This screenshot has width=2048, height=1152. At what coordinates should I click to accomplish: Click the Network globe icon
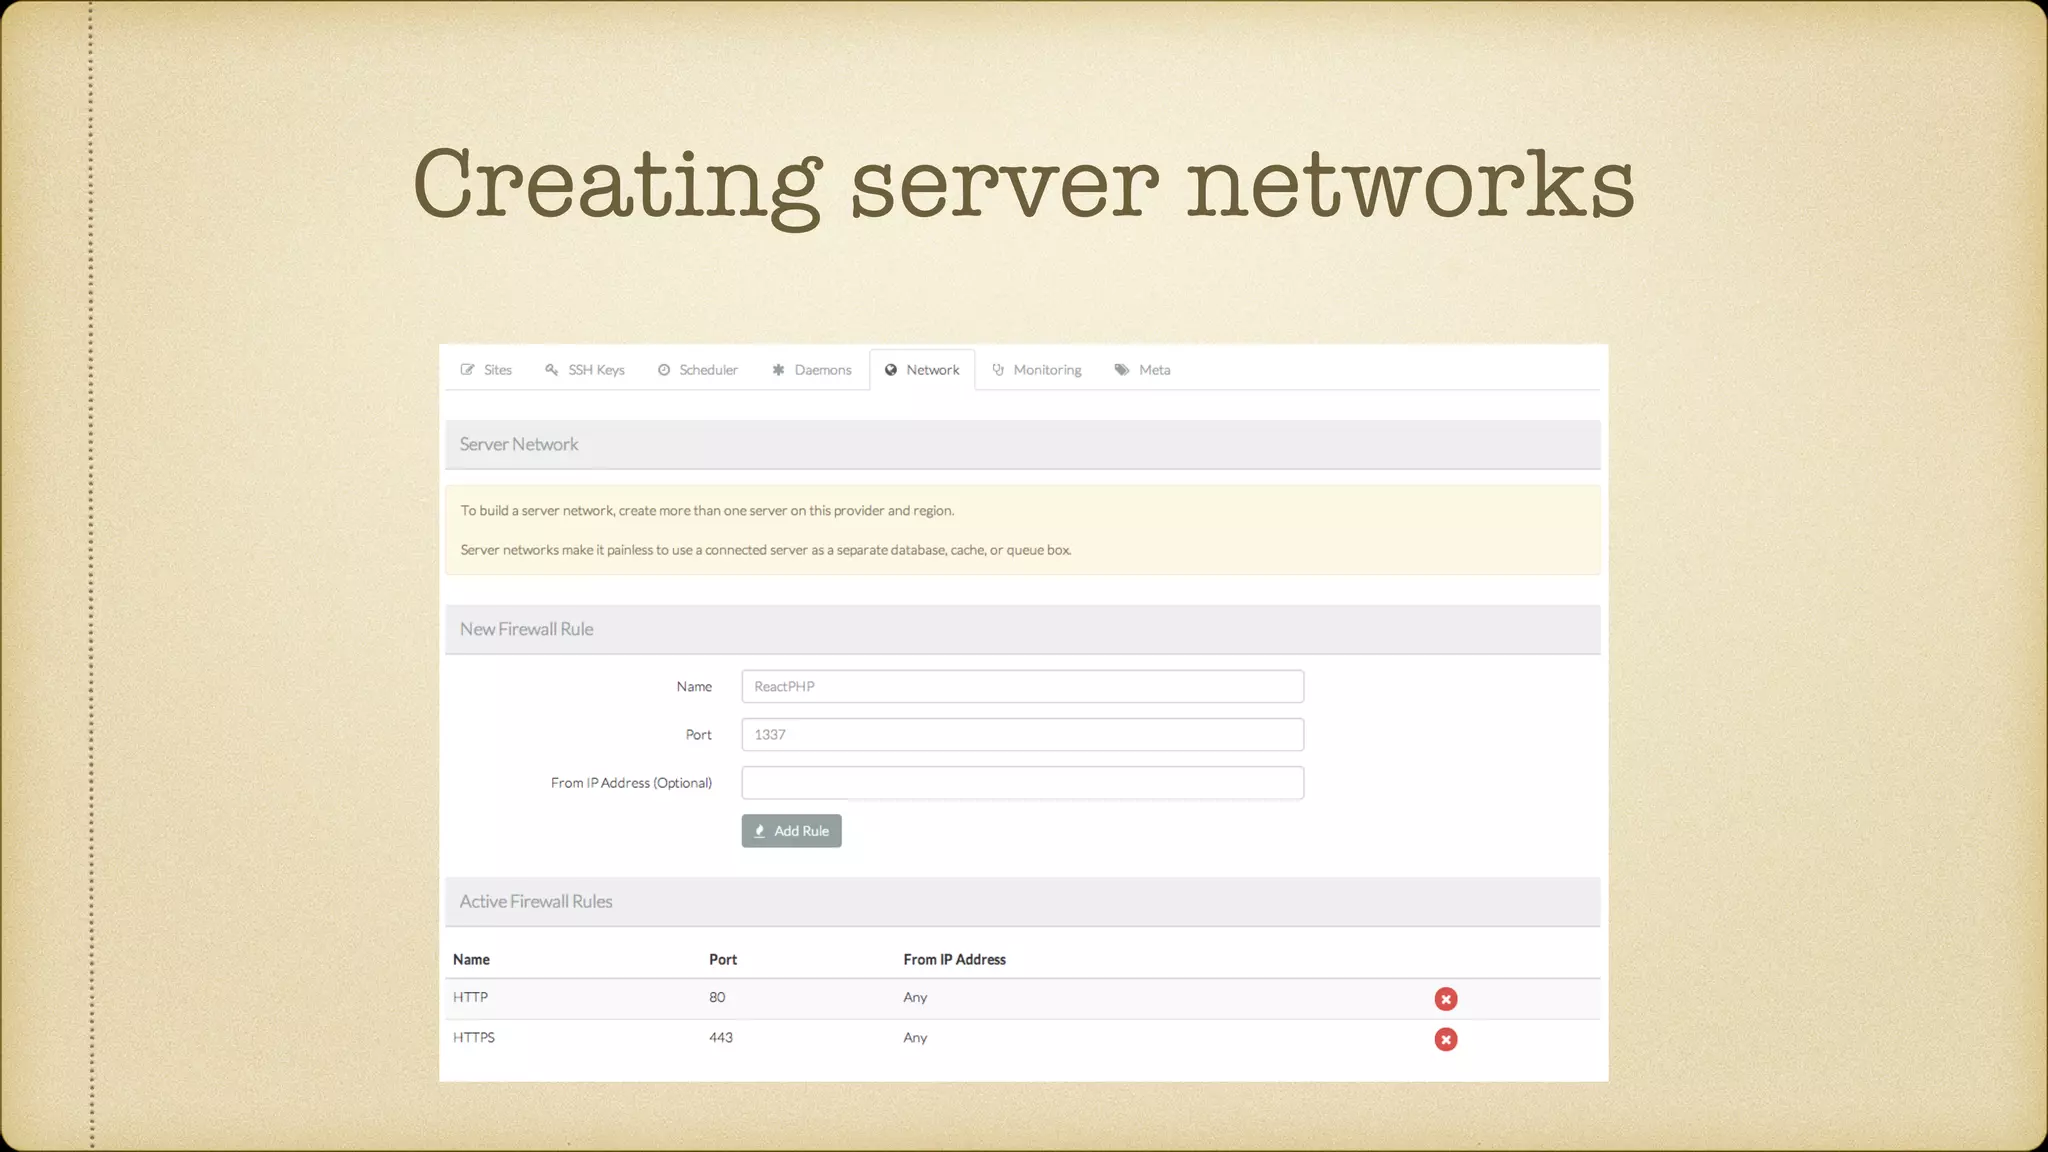(891, 370)
